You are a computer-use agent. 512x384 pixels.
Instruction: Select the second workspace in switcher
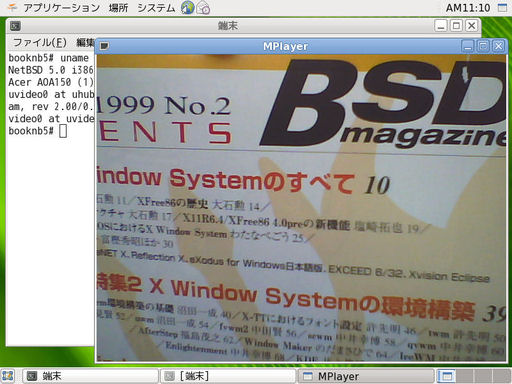point(464,376)
